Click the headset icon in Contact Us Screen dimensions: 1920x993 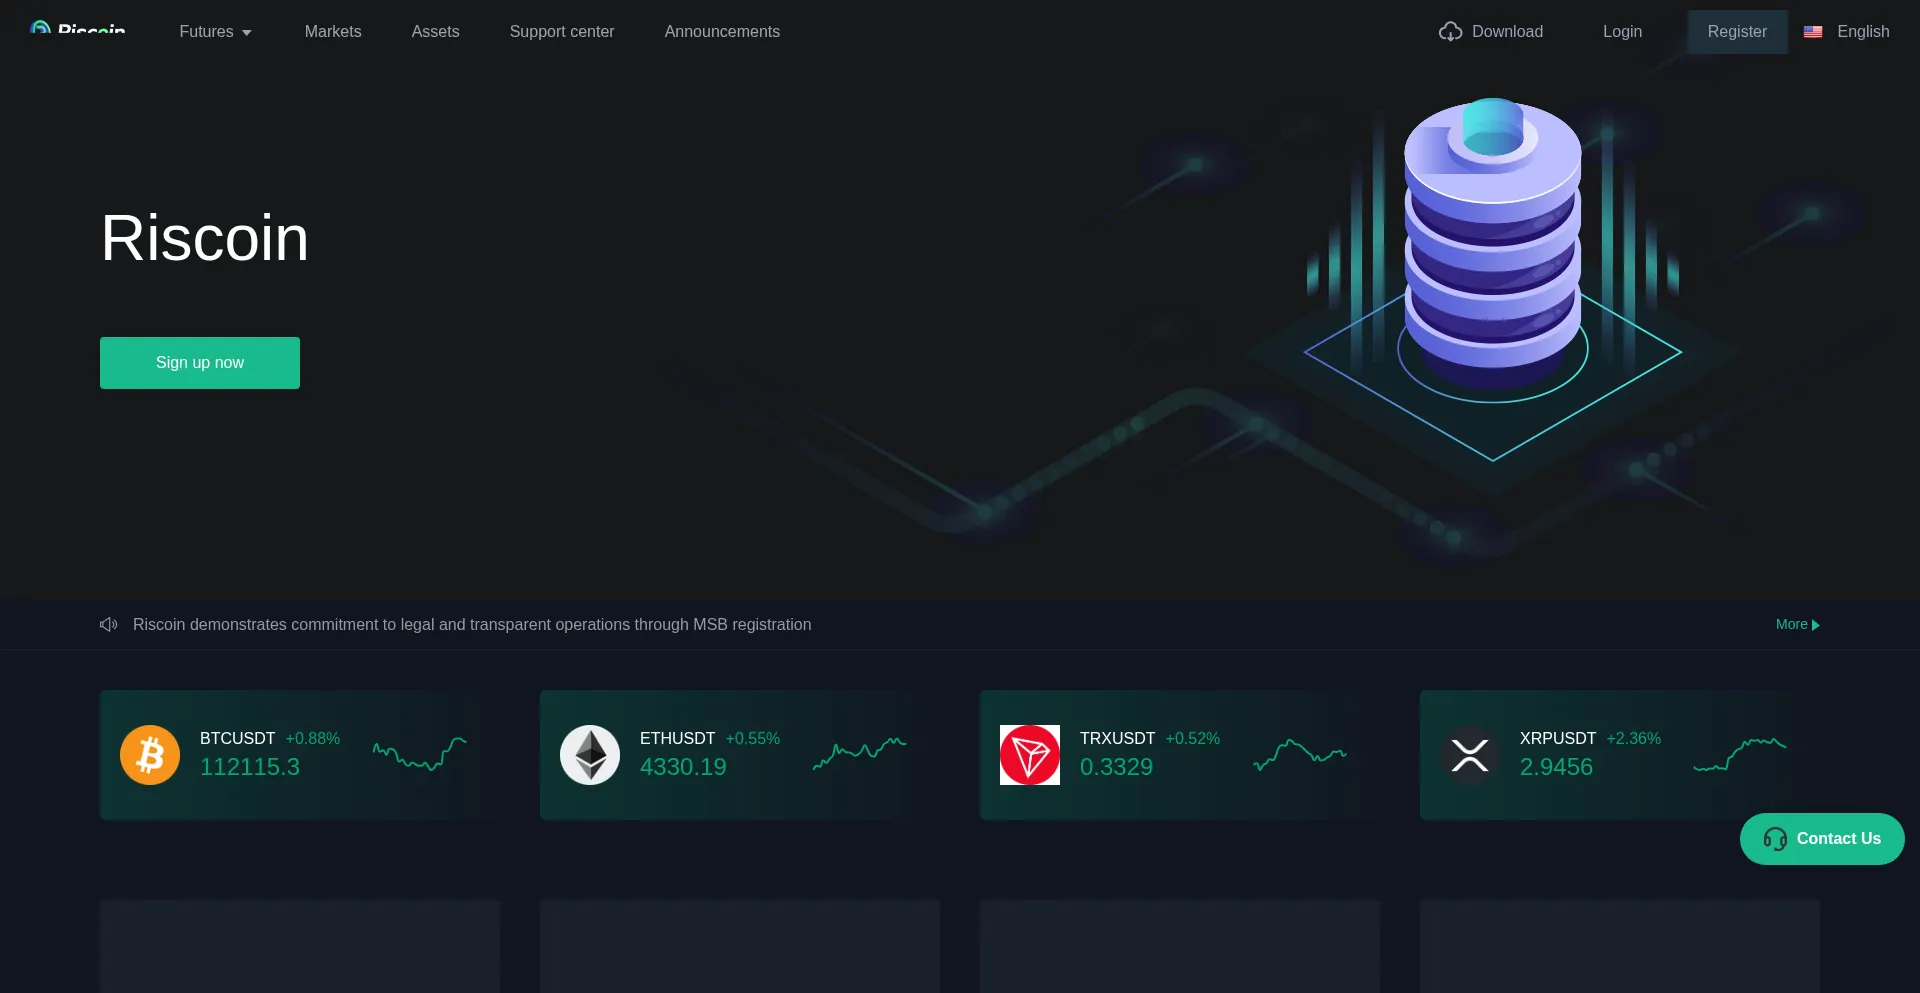pos(1775,839)
